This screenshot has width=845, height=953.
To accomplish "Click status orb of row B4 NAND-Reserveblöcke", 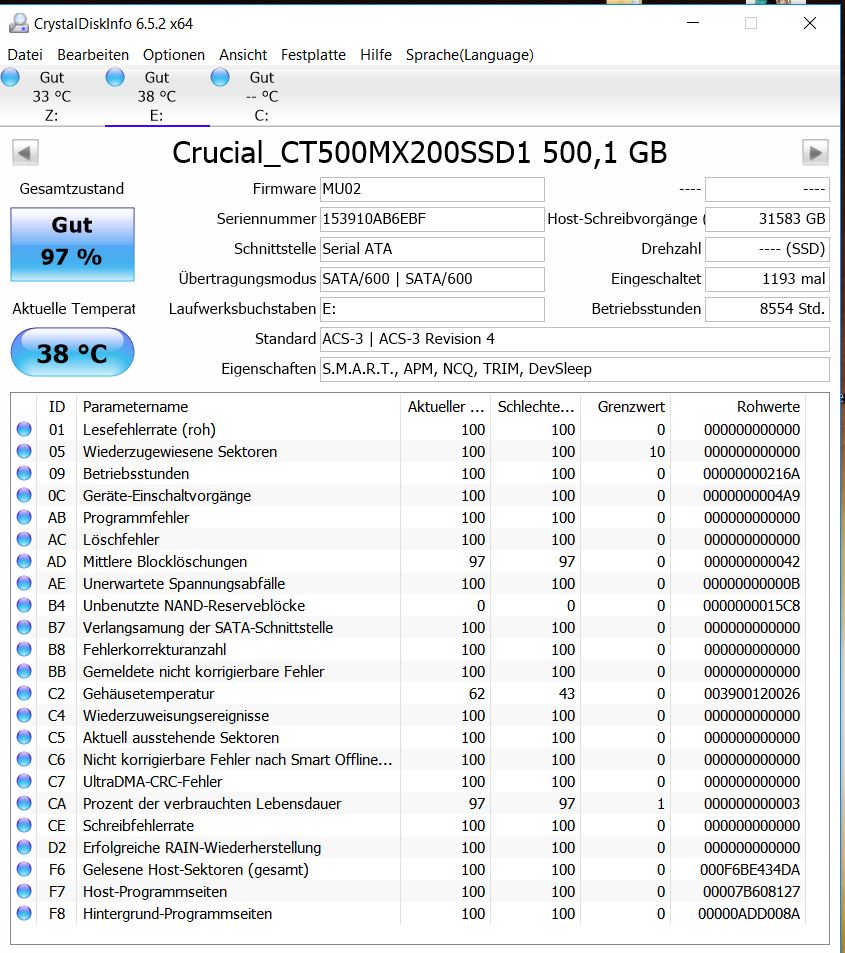I will tap(24, 605).
